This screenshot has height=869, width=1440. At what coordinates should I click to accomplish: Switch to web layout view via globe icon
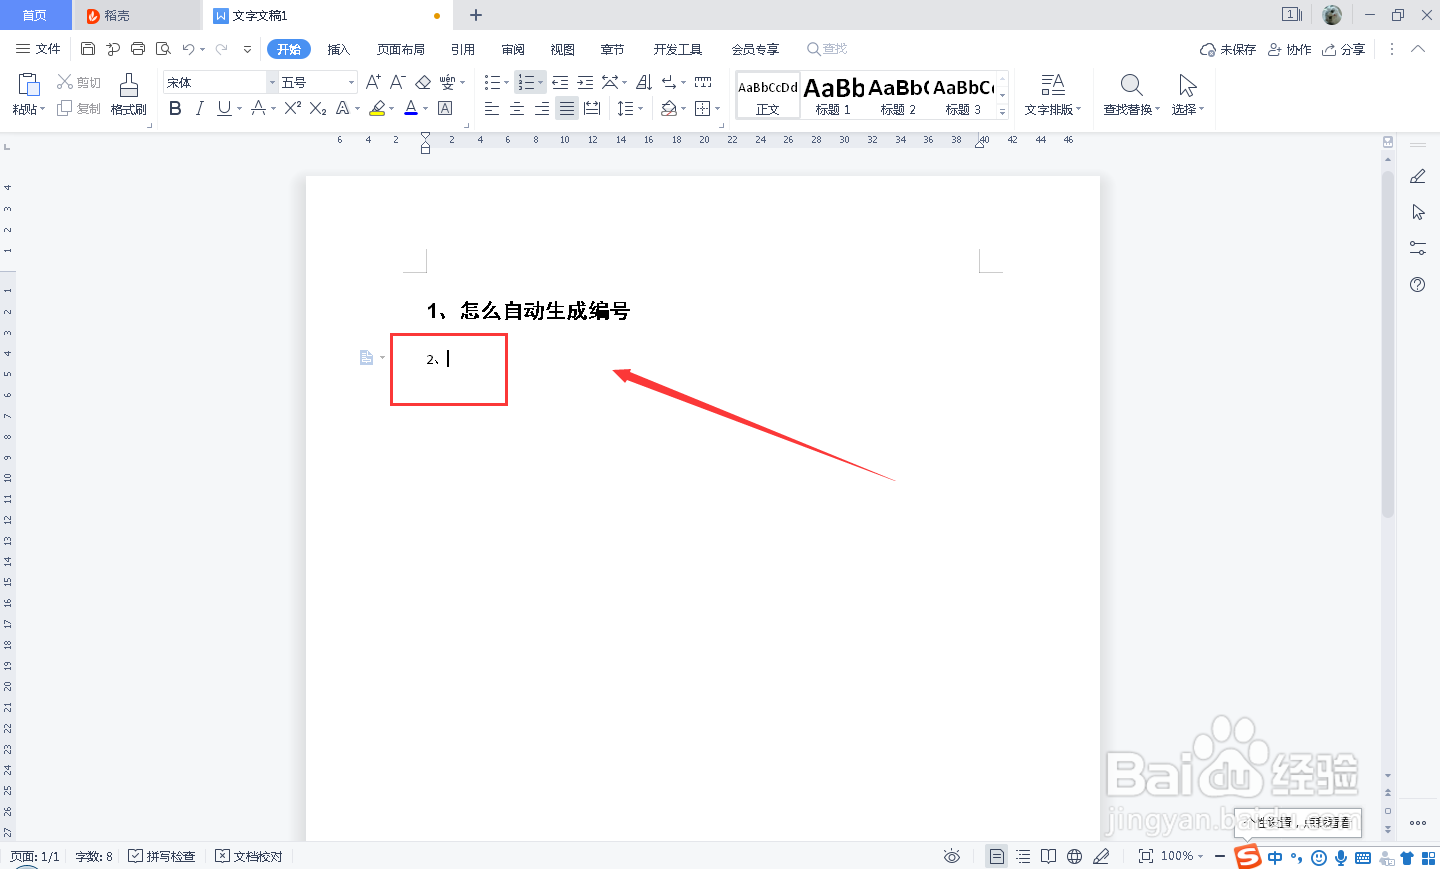[x=1073, y=856]
